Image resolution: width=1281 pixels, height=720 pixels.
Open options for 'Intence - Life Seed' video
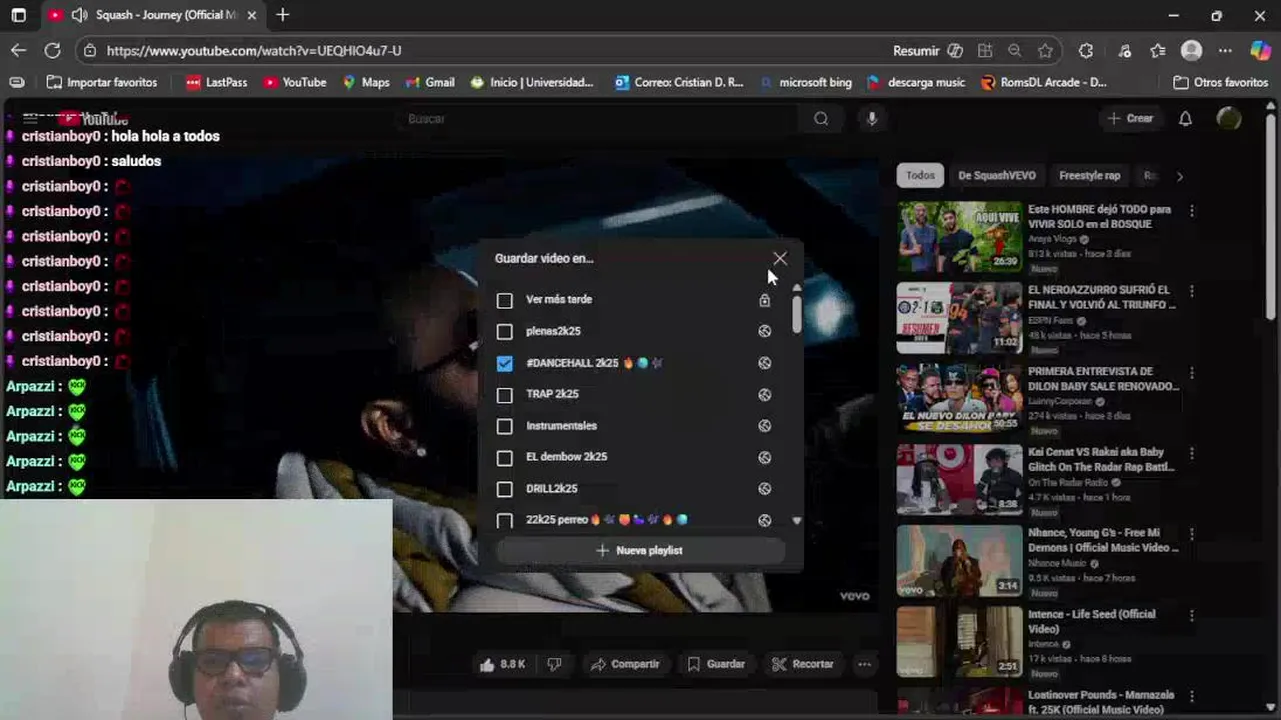tap(1192, 616)
